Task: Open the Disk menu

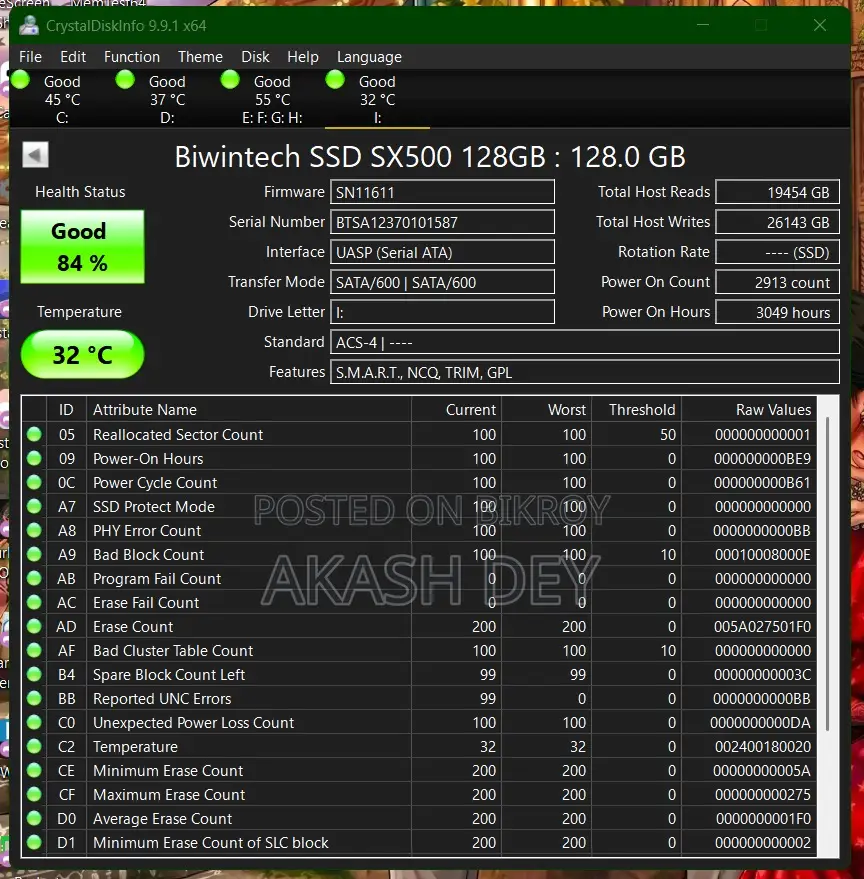Action: point(255,57)
